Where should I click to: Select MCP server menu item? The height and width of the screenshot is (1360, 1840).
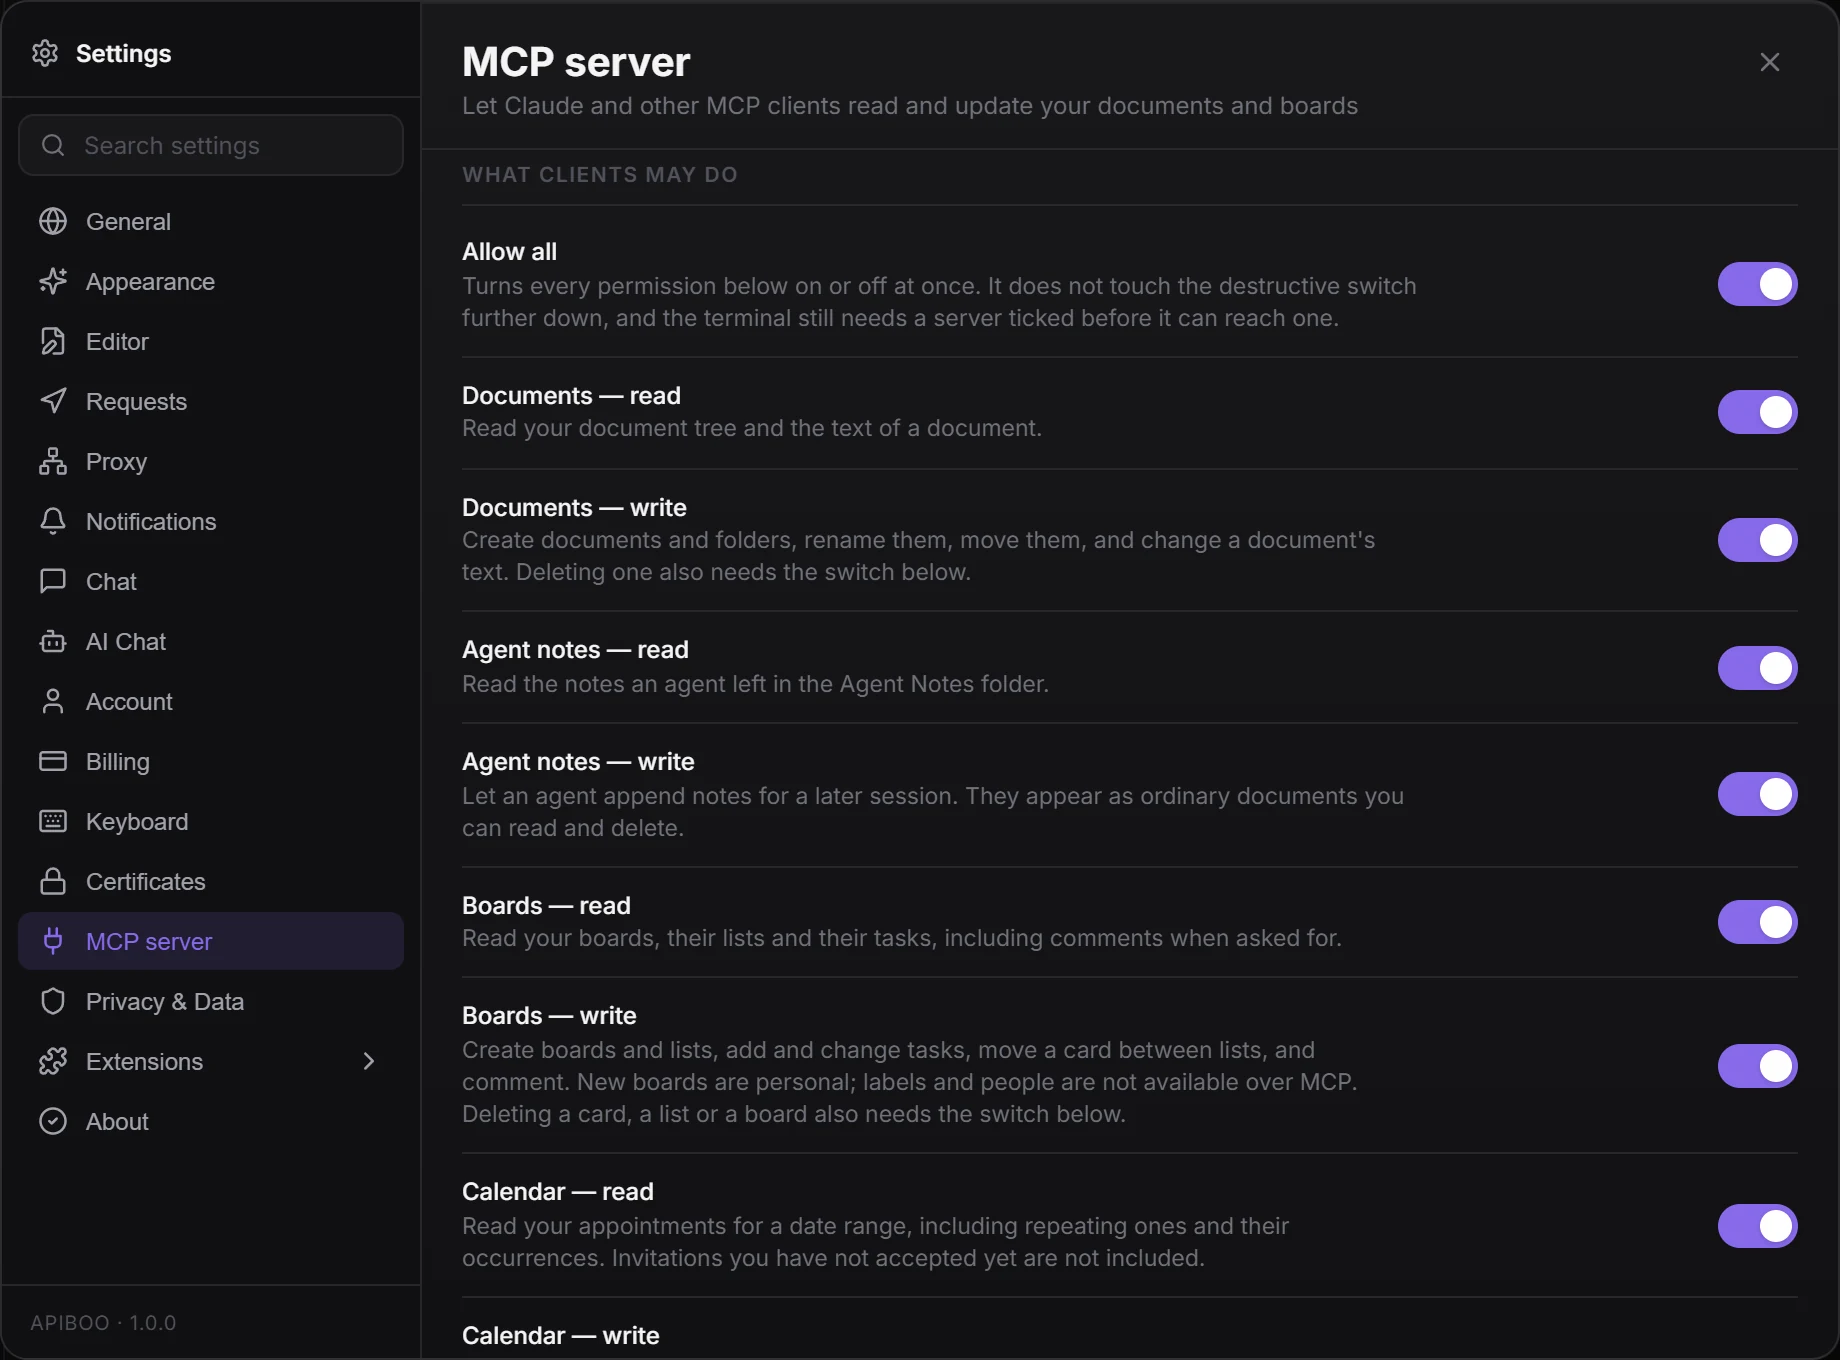point(211,941)
